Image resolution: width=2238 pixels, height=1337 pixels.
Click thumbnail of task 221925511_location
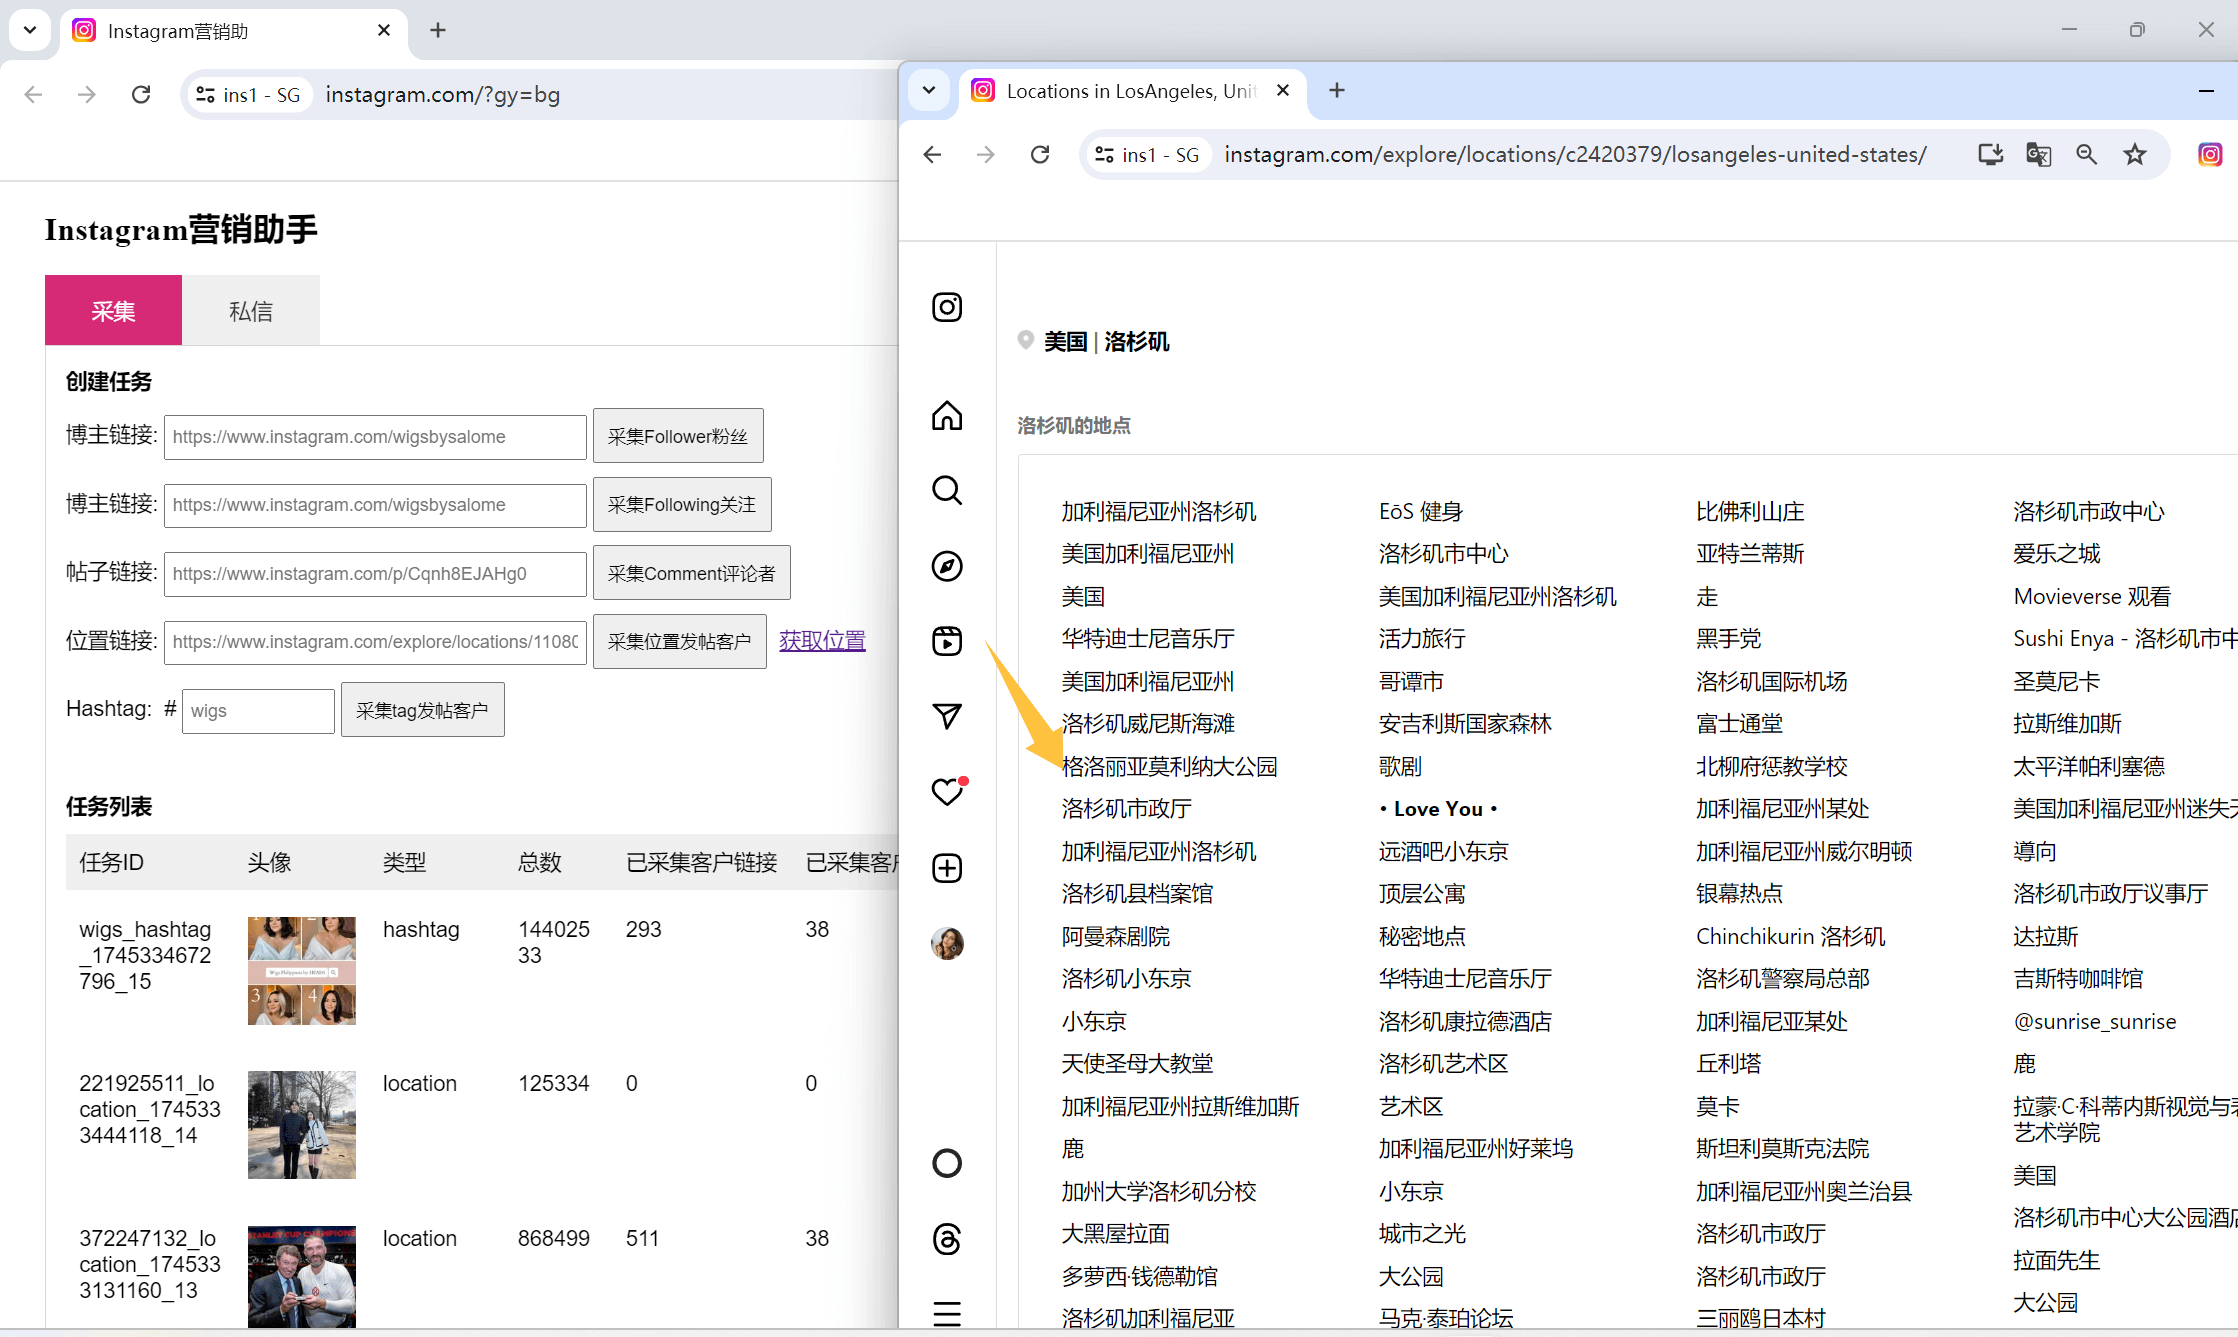302,1125
